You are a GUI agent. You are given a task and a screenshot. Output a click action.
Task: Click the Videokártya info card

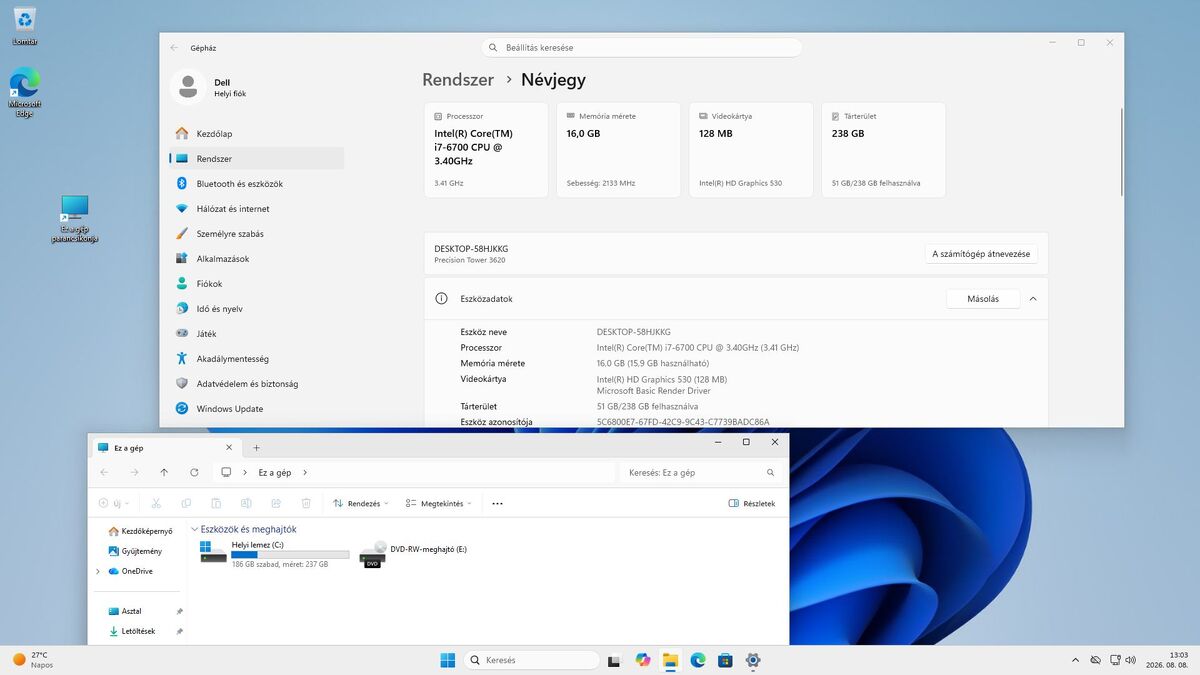(x=751, y=150)
